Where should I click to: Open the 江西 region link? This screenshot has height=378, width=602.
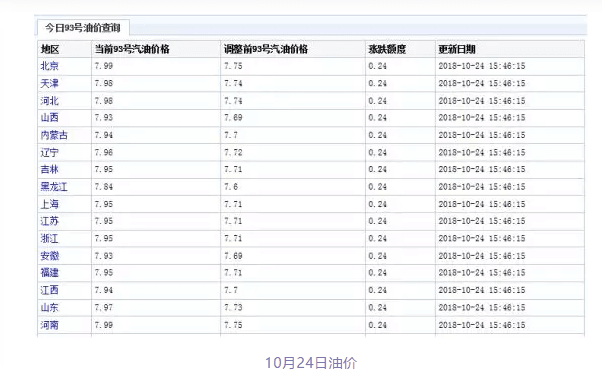pos(50,290)
